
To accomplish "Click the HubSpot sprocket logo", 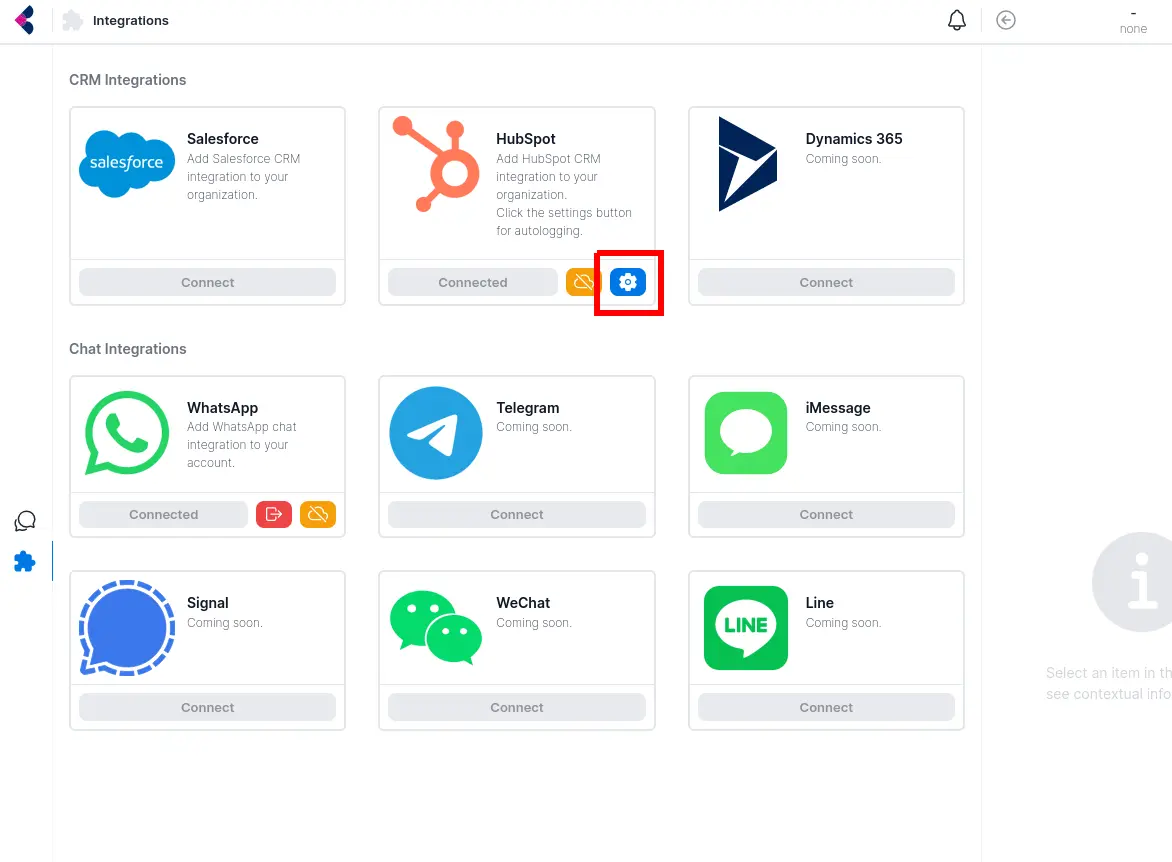I will 437,164.
